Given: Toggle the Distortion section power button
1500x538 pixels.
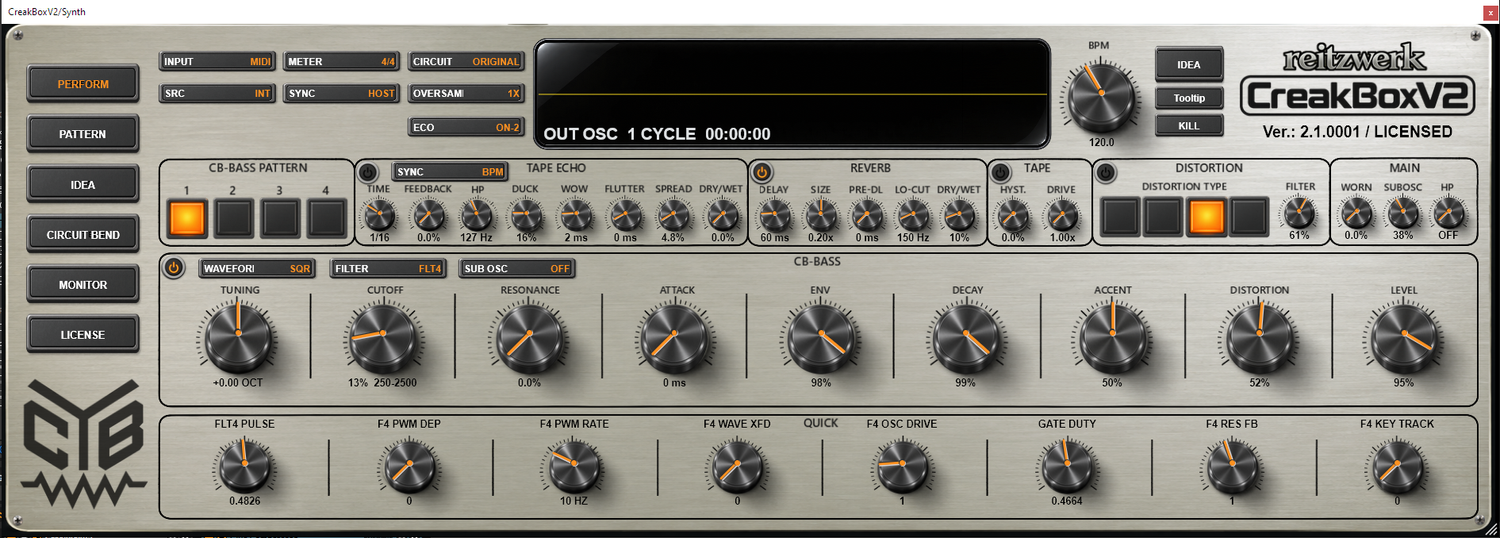Looking at the screenshot, I should 1105,172.
